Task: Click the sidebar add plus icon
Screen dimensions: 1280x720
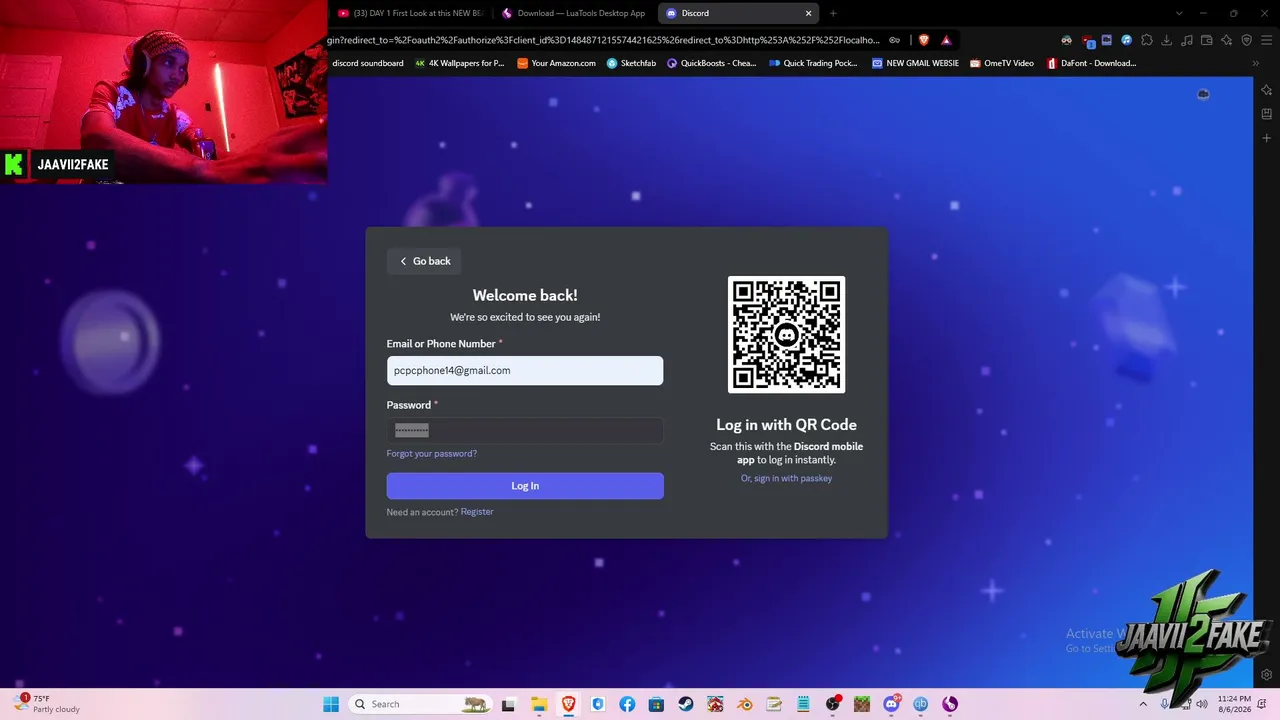Action: pyautogui.click(x=1267, y=138)
